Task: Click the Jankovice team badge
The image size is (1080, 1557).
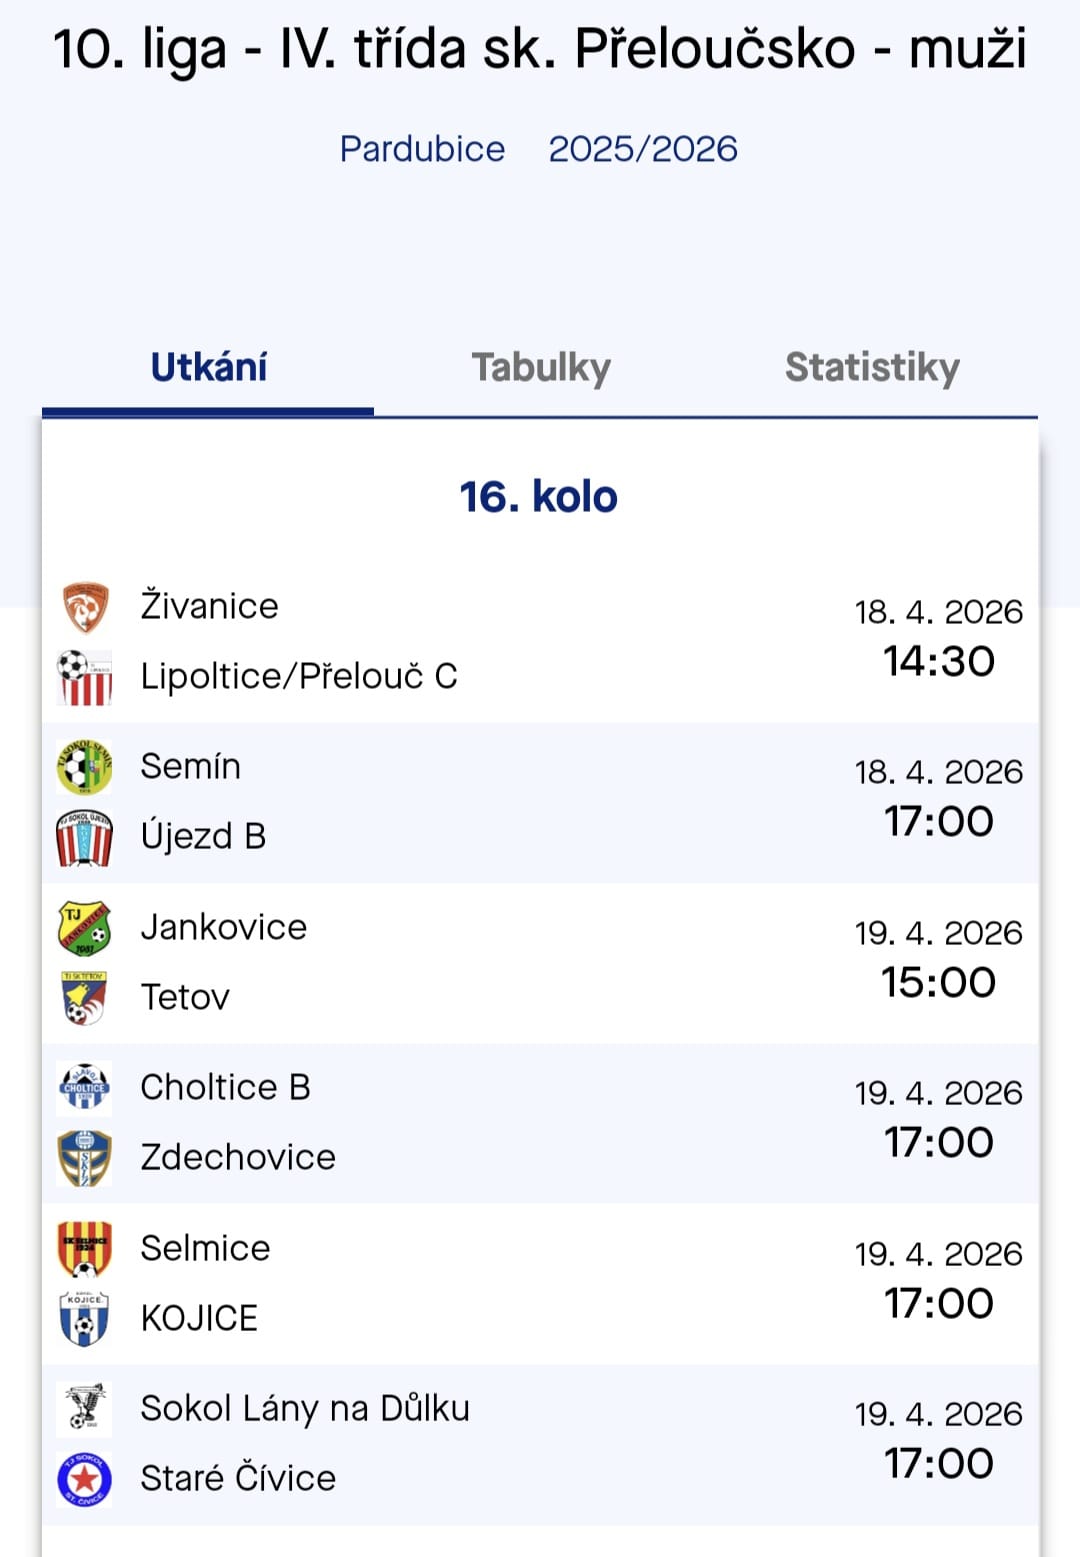Action: coord(85,928)
